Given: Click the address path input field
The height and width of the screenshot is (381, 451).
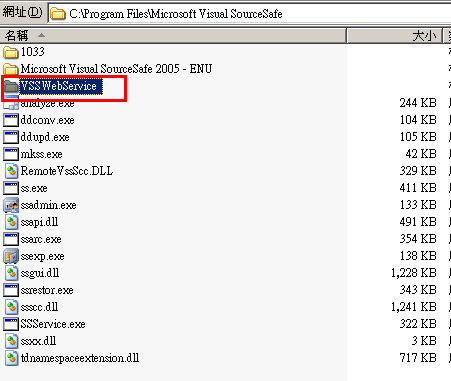Looking at the screenshot, I should 249,14.
